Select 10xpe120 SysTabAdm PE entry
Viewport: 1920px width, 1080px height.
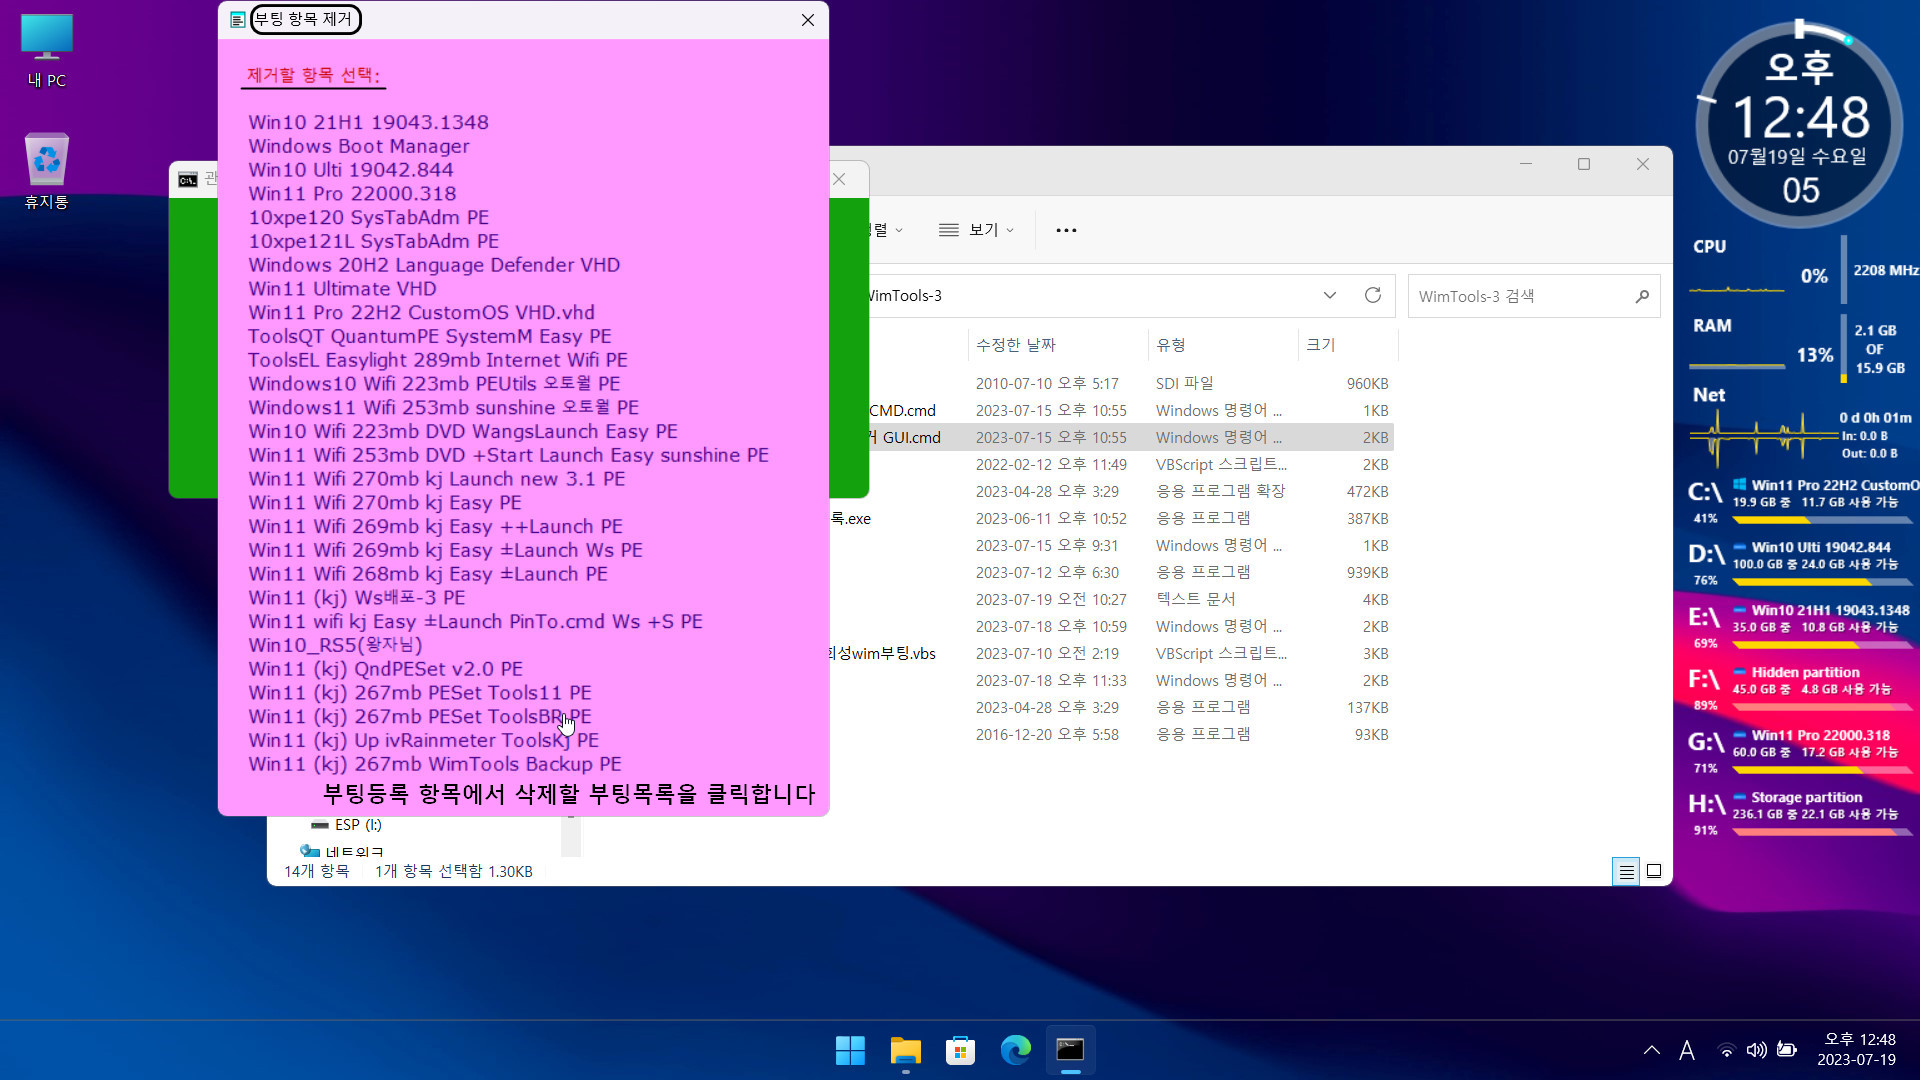tap(368, 217)
